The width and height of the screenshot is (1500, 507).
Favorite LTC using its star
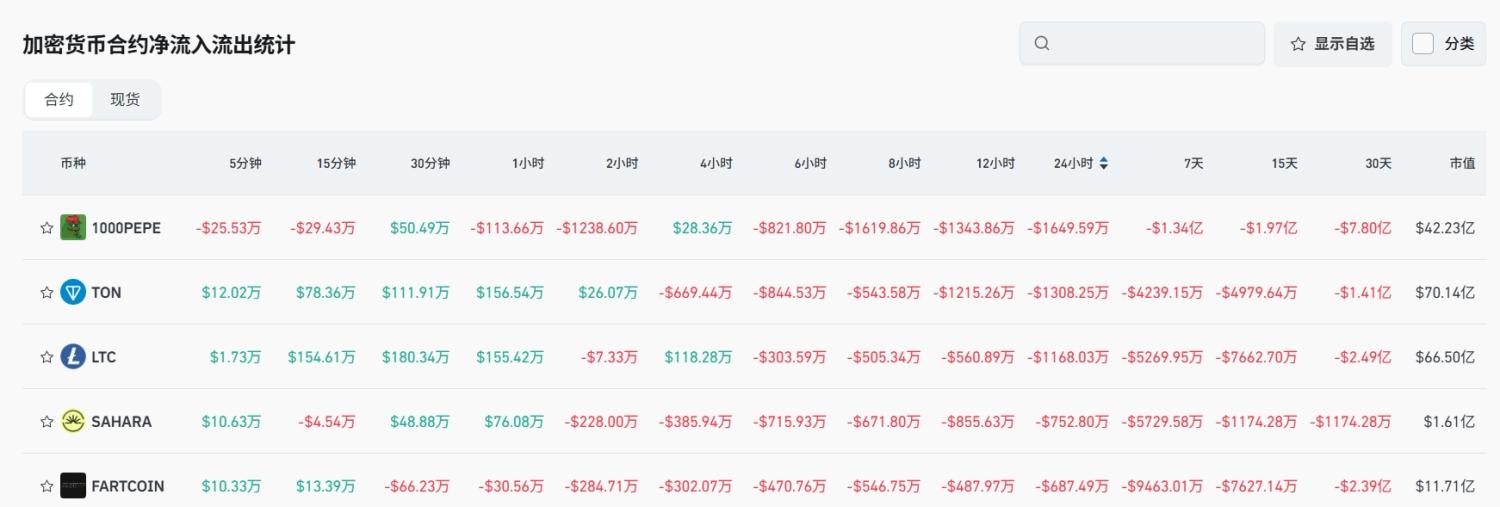46,357
